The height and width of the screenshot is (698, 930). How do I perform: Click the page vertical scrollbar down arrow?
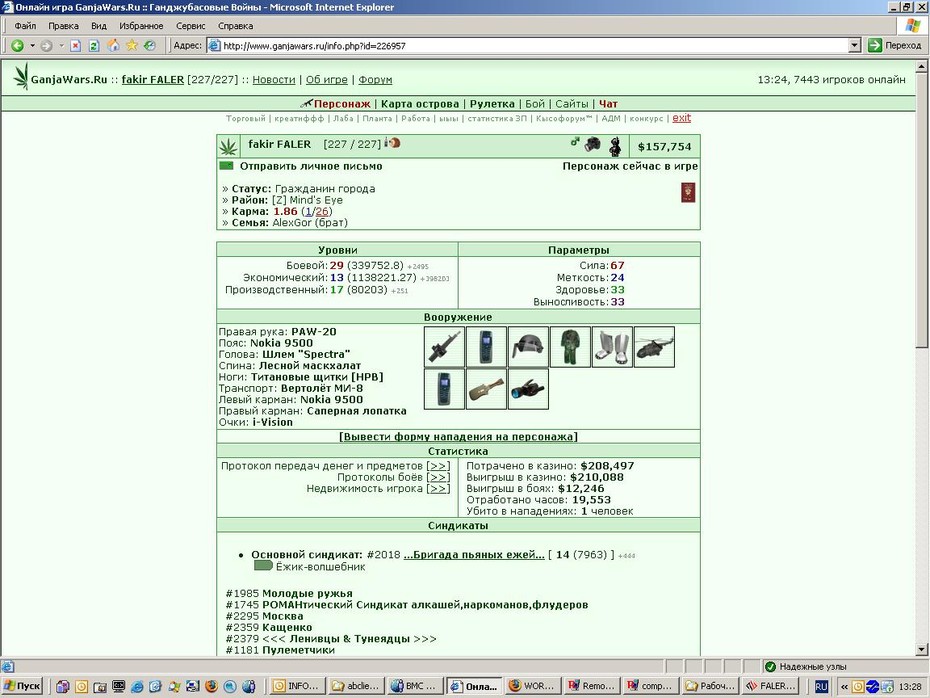click(x=922, y=649)
